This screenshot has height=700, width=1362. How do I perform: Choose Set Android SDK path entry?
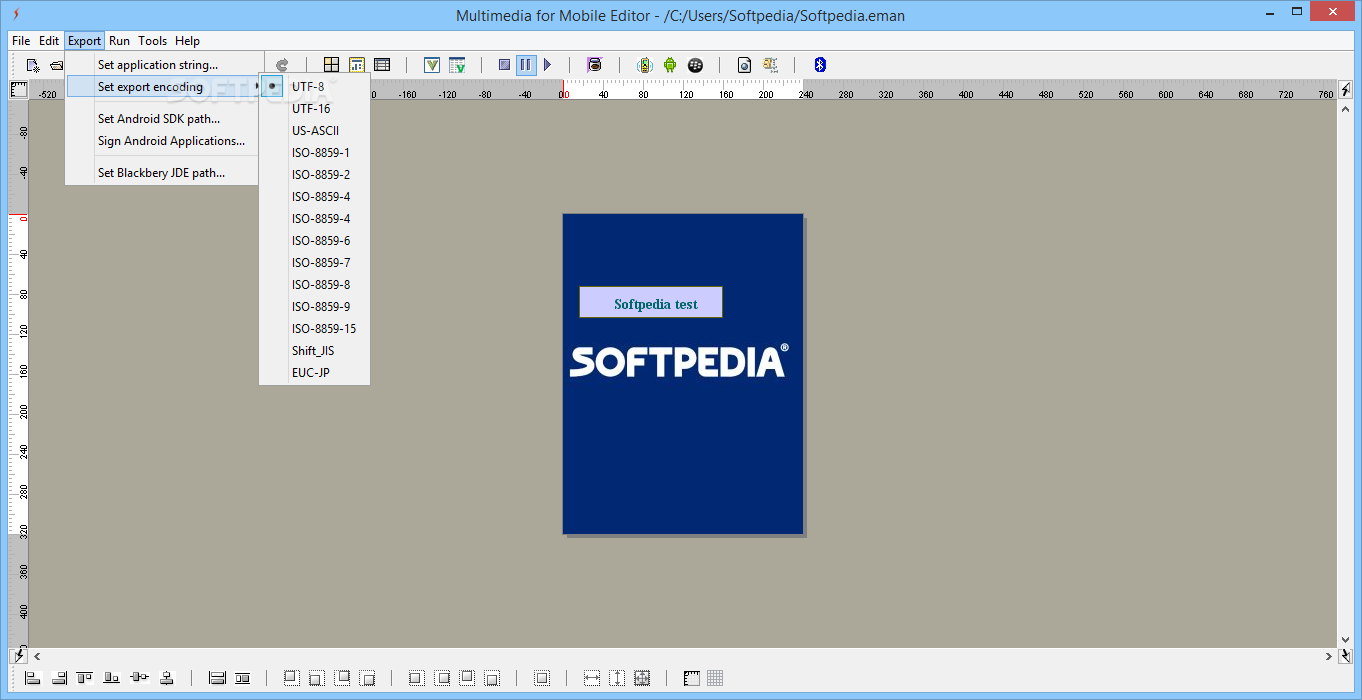coord(163,119)
